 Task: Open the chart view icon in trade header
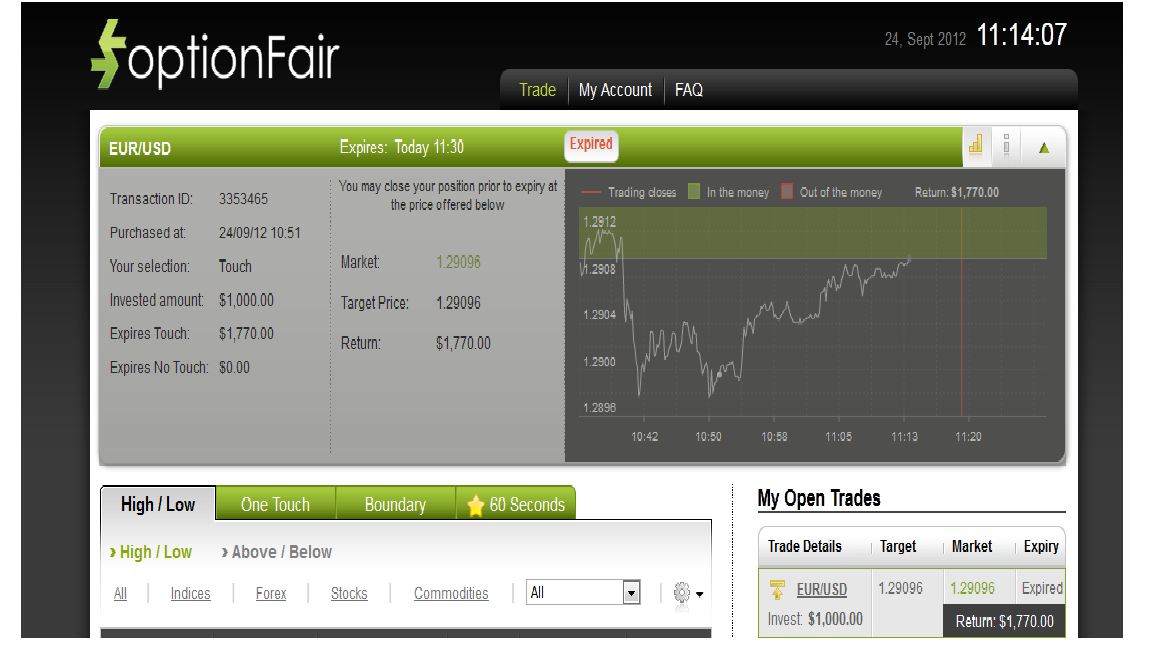(x=976, y=146)
